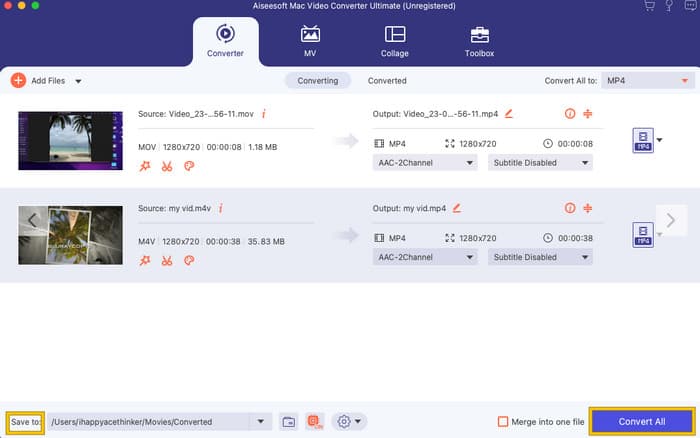Click source name 'my vid.m4v'
Image resolution: width=700 pixels, height=438 pixels.
(190, 209)
